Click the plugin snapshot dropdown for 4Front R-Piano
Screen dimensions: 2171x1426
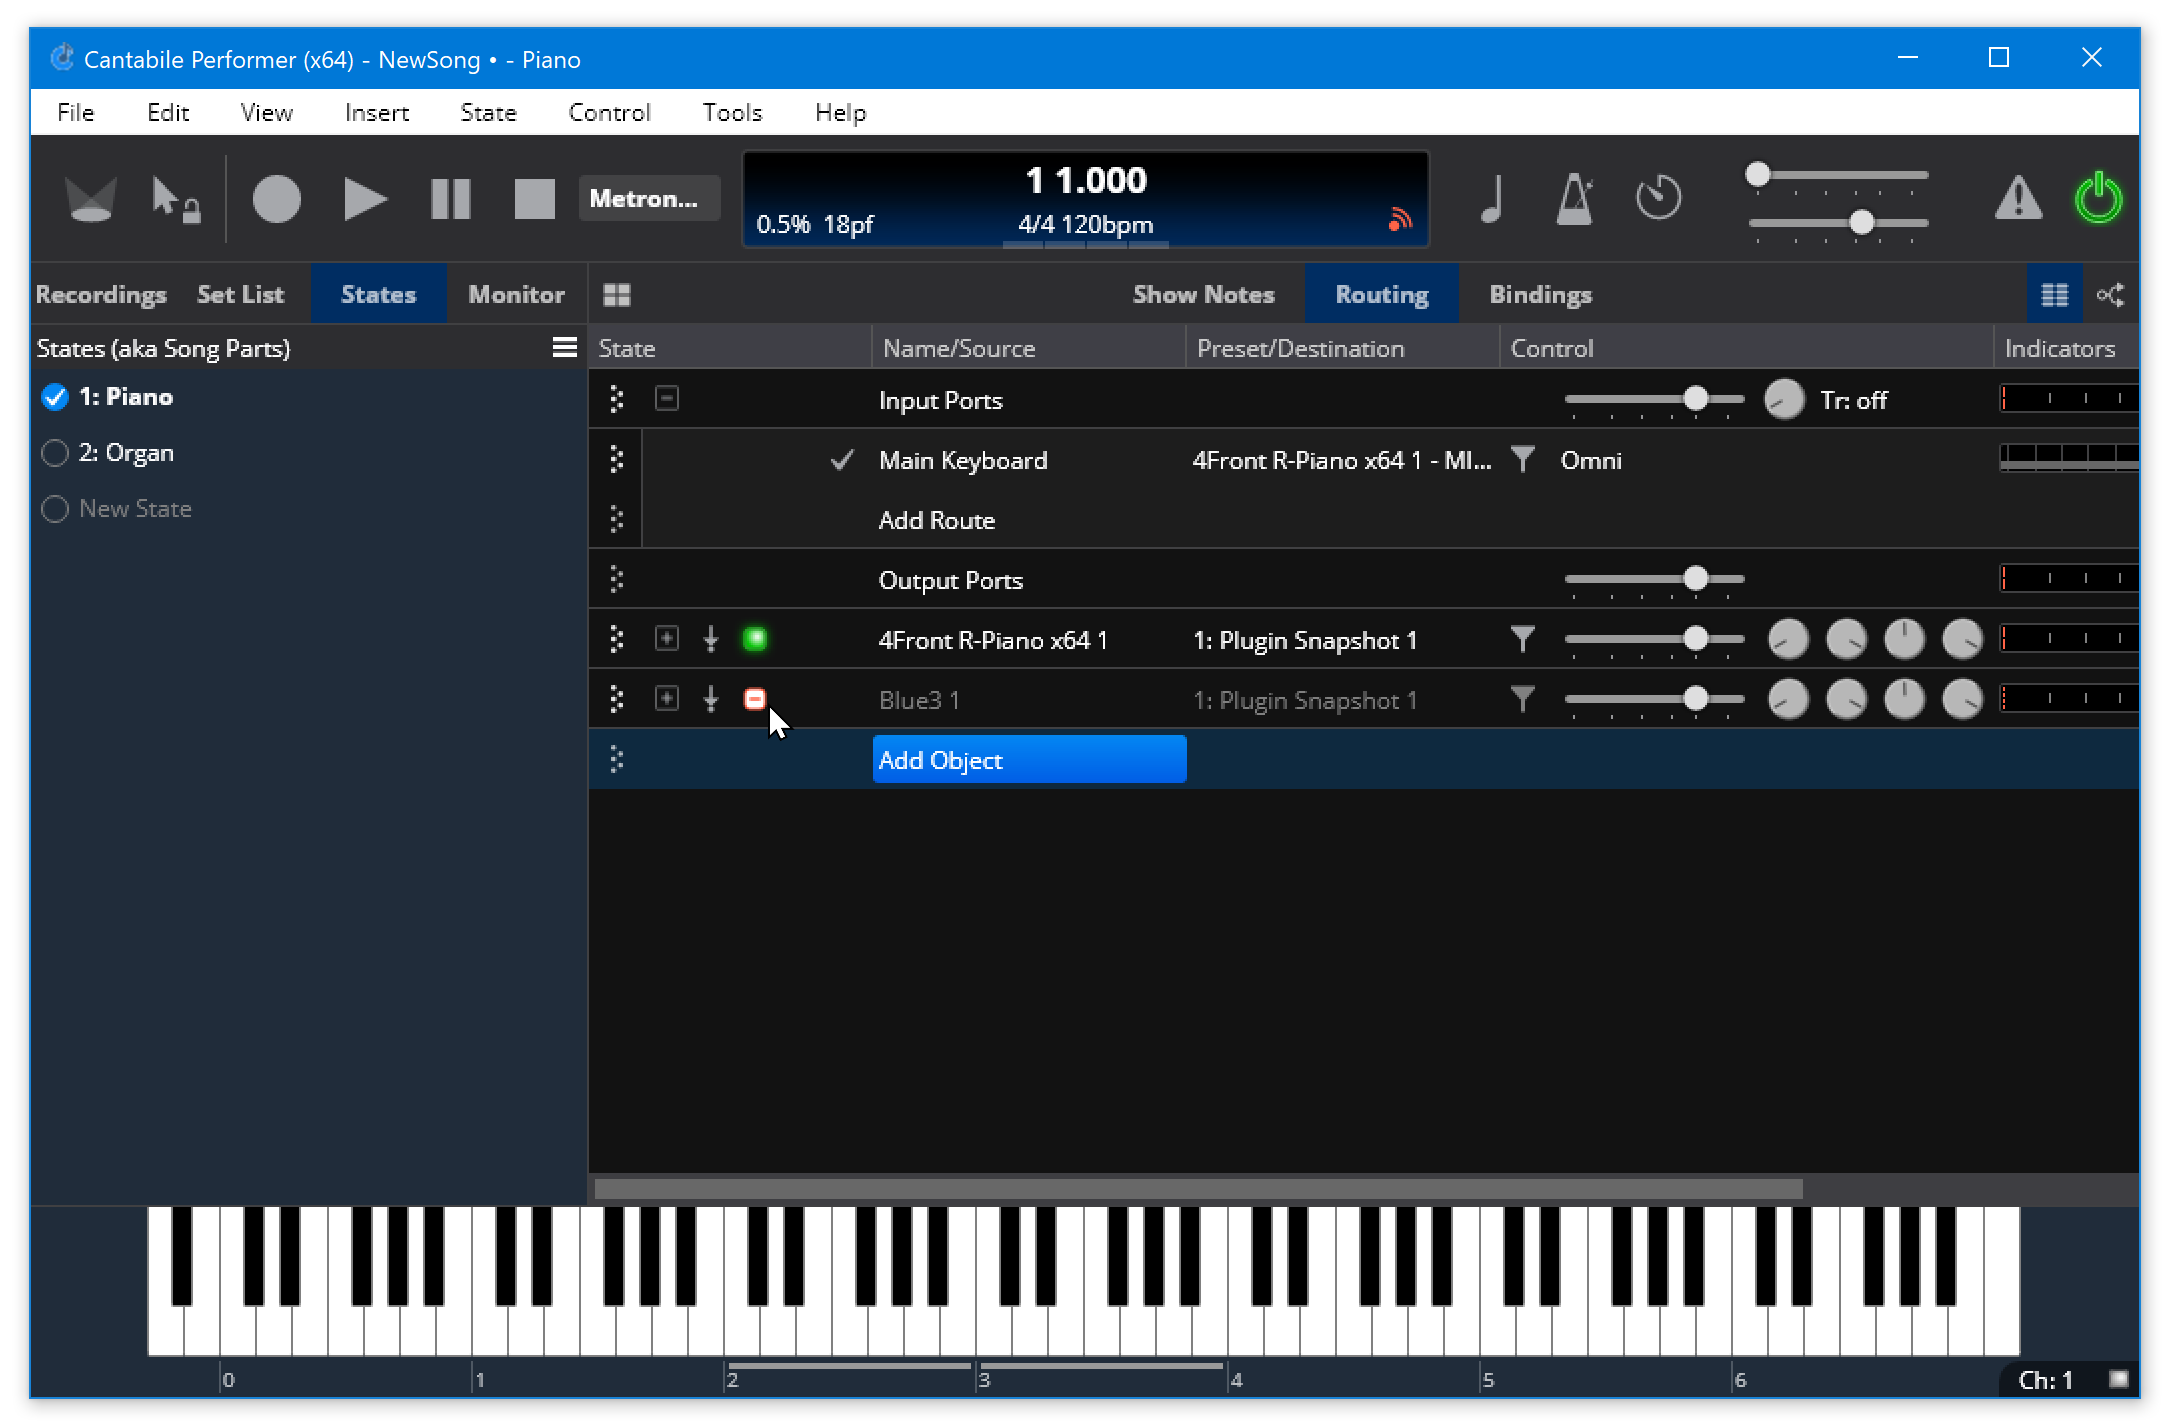pos(1305,640)
